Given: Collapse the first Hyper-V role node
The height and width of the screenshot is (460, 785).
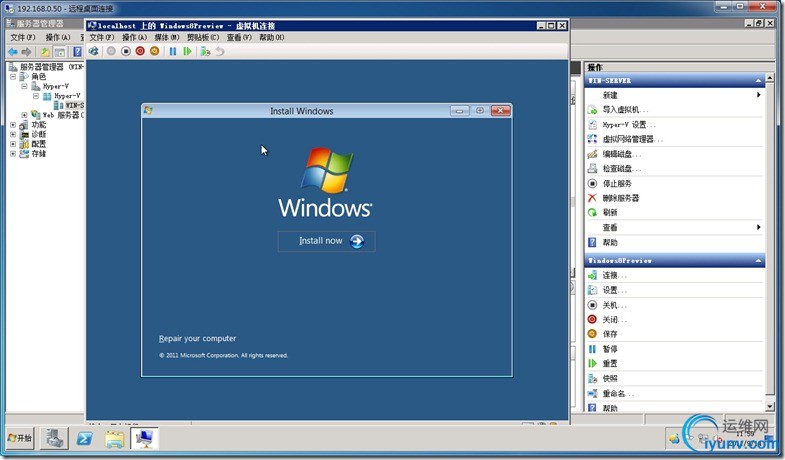Looking at the screenshot, I should pyautogui.click(x=24, y=86).
